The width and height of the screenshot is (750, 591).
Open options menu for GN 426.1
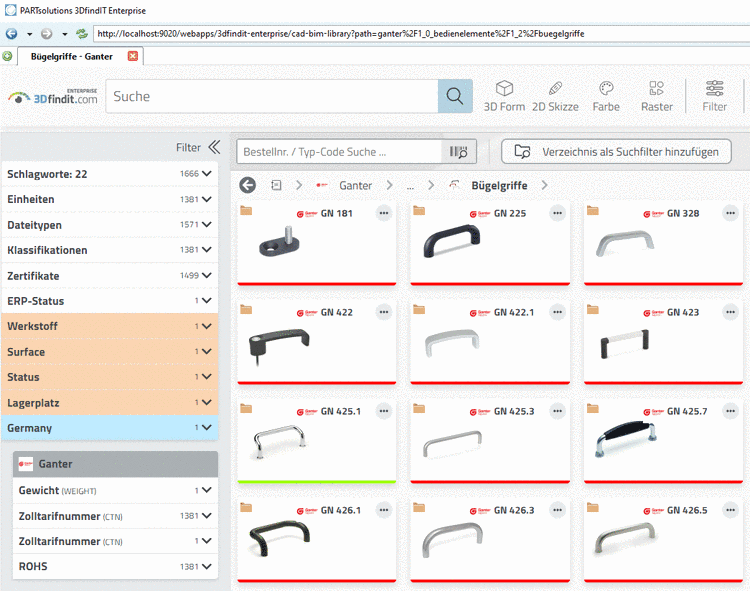(x=384, y=510)
